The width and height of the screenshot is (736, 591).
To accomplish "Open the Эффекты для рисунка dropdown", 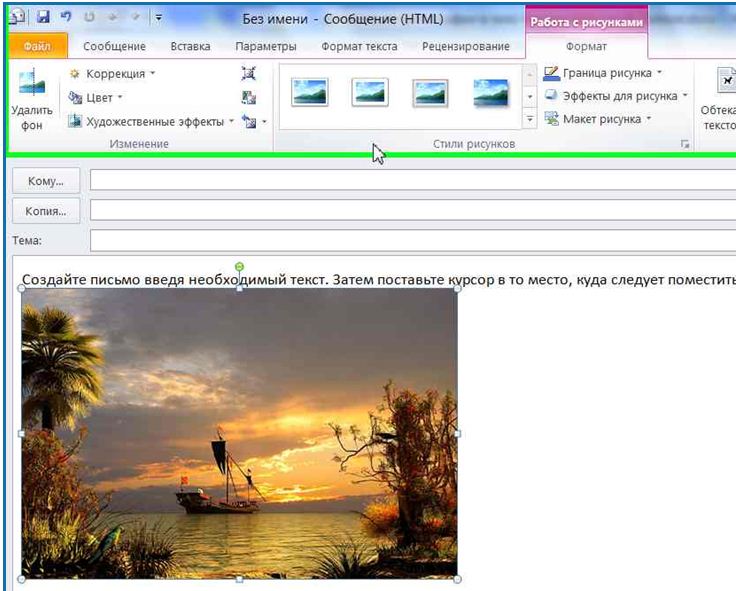I will tap(616, 96).
